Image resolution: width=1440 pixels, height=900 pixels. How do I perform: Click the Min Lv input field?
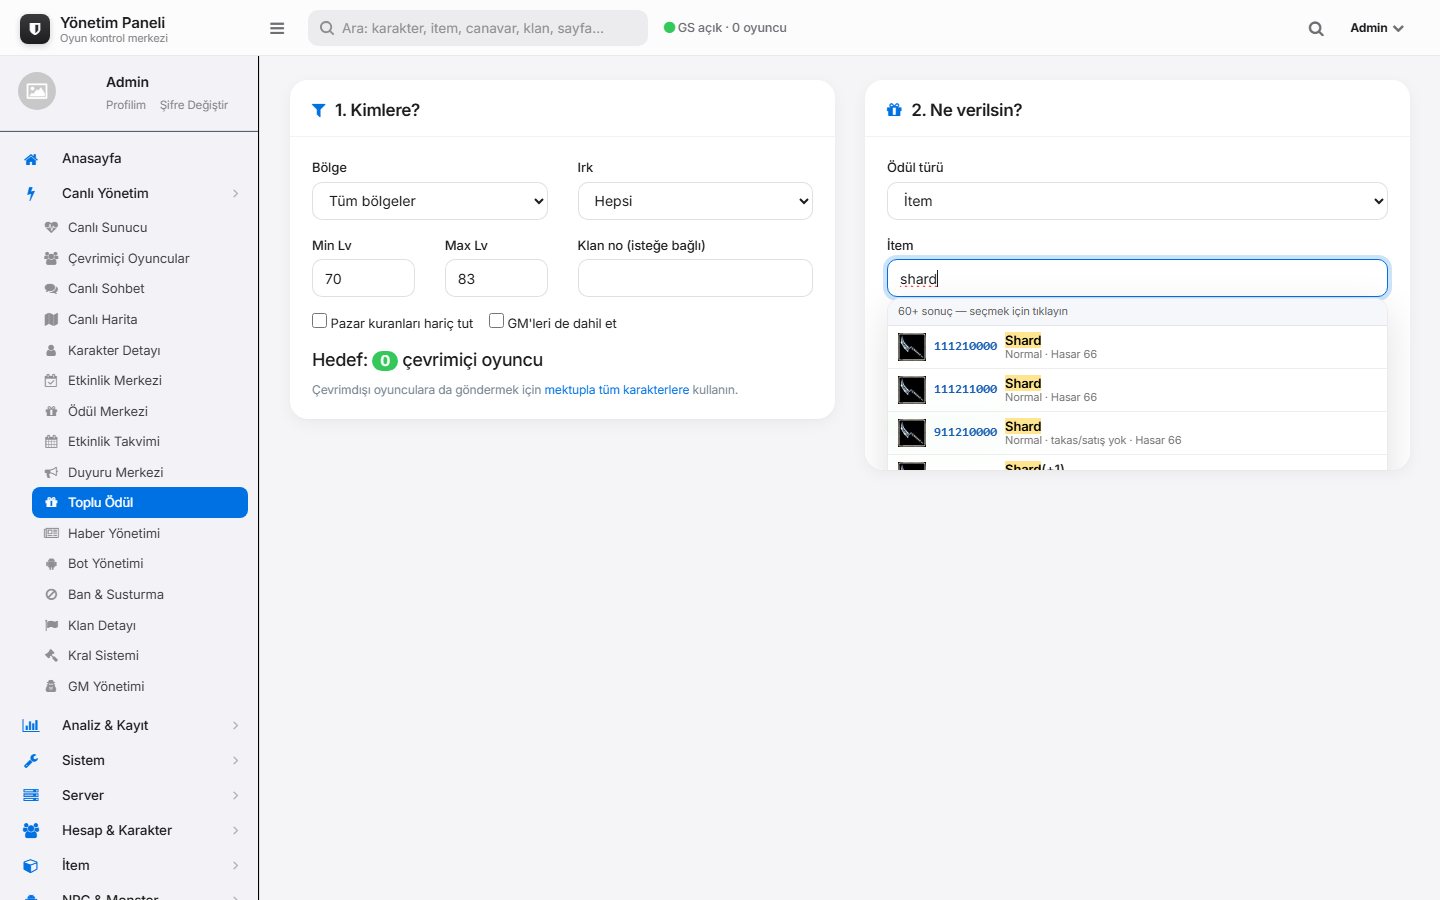point(363,278)
